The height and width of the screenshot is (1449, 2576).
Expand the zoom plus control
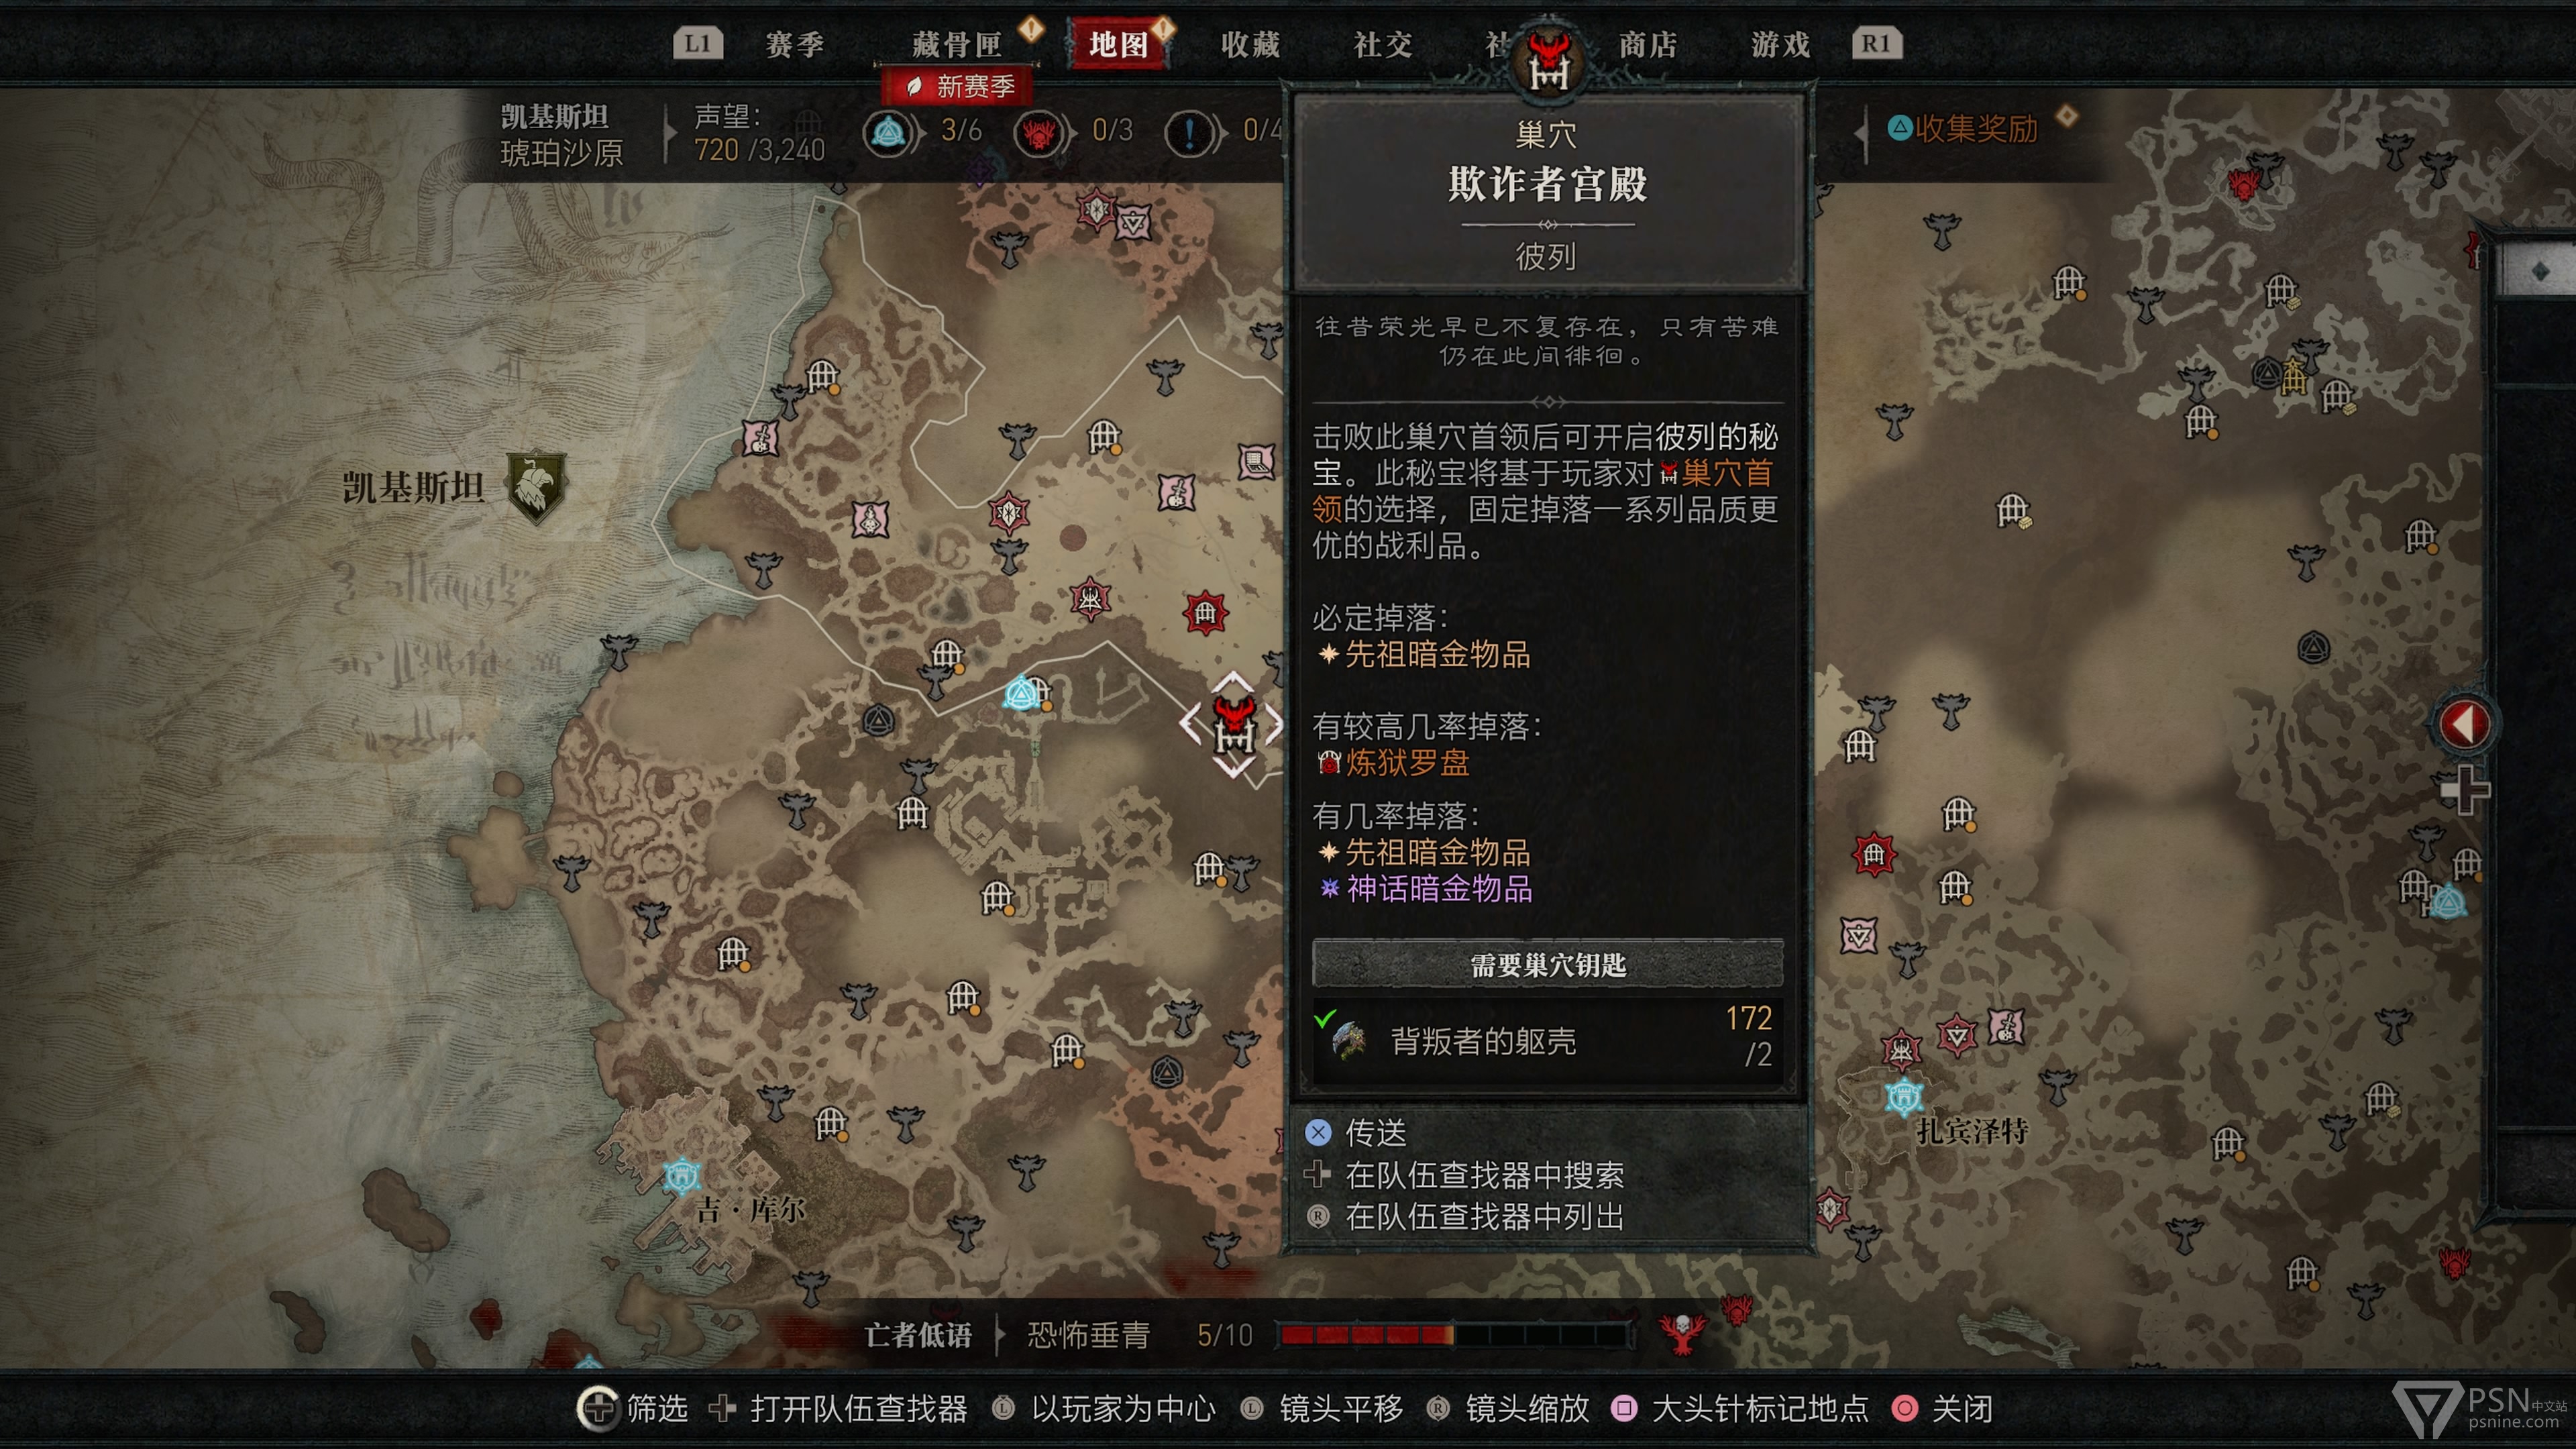(x=2464, y=790)
